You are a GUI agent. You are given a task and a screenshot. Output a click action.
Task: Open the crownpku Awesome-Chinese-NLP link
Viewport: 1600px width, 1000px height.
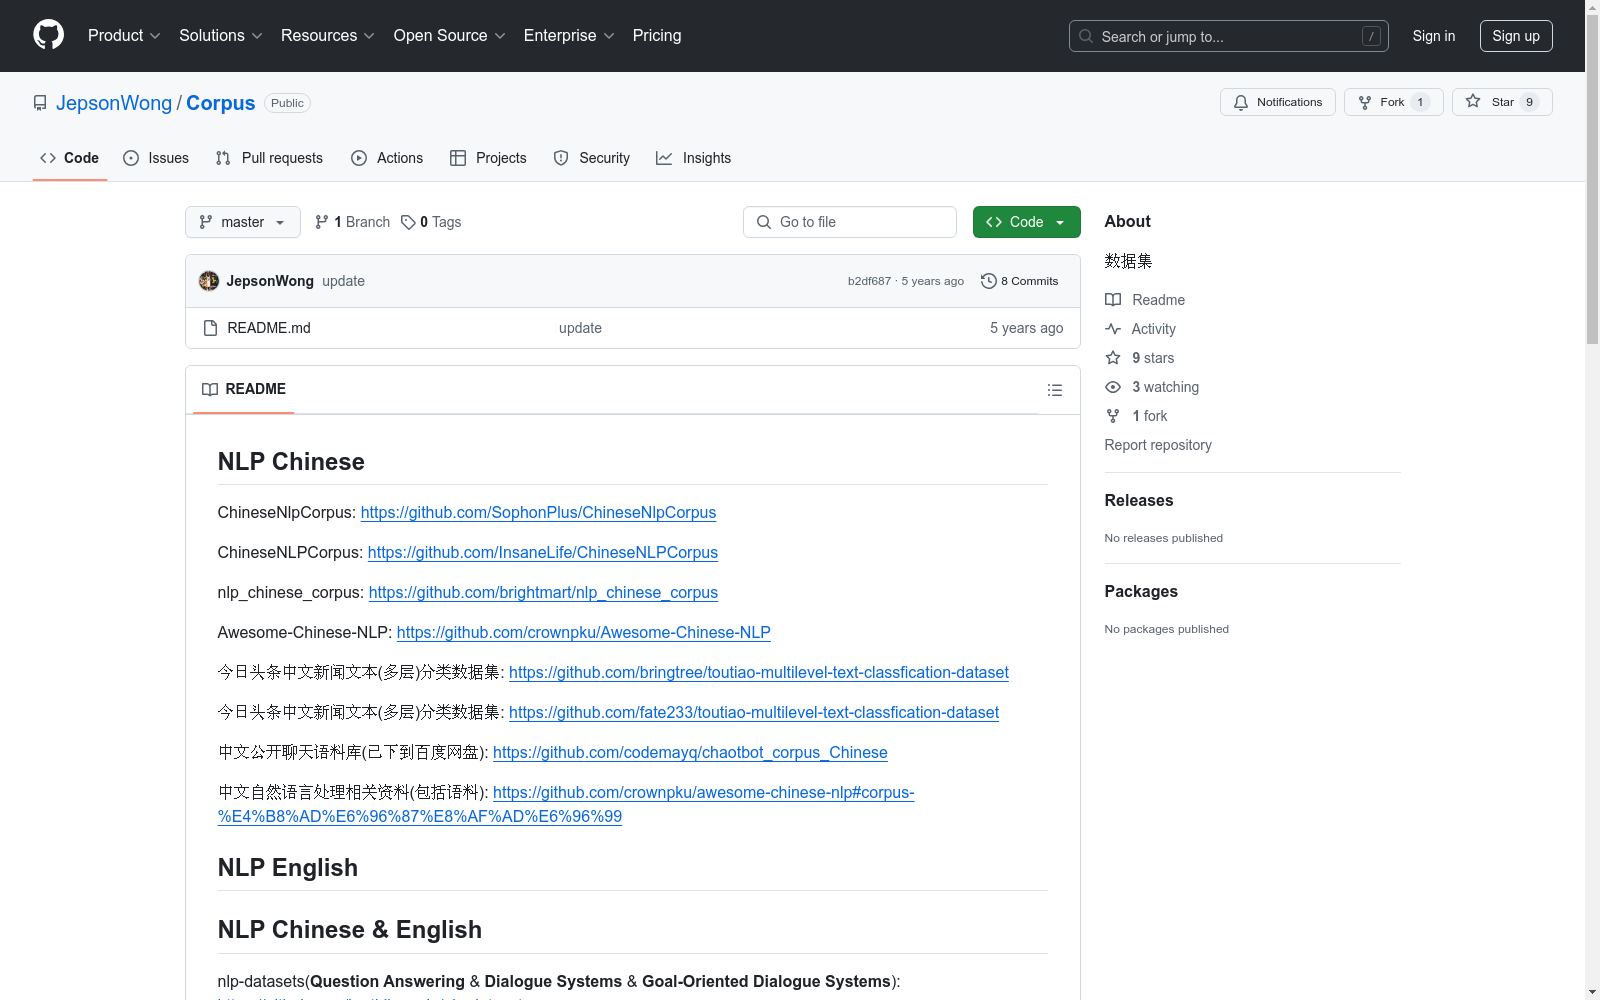pos(584,632)
